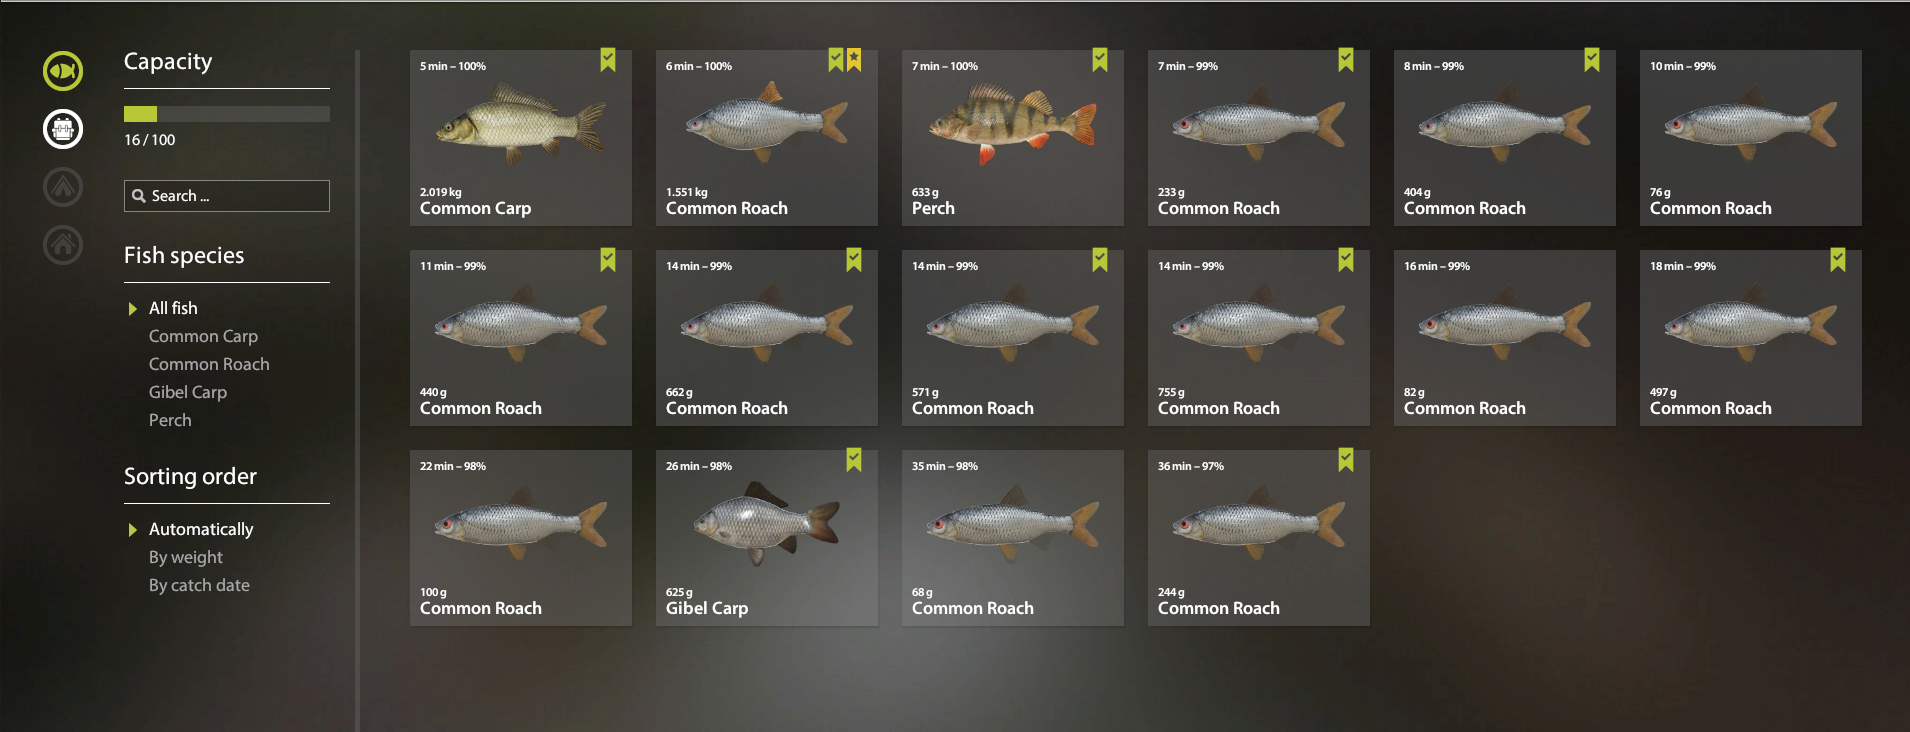Open the 755 g Common Roach card

click(1259, 338)
